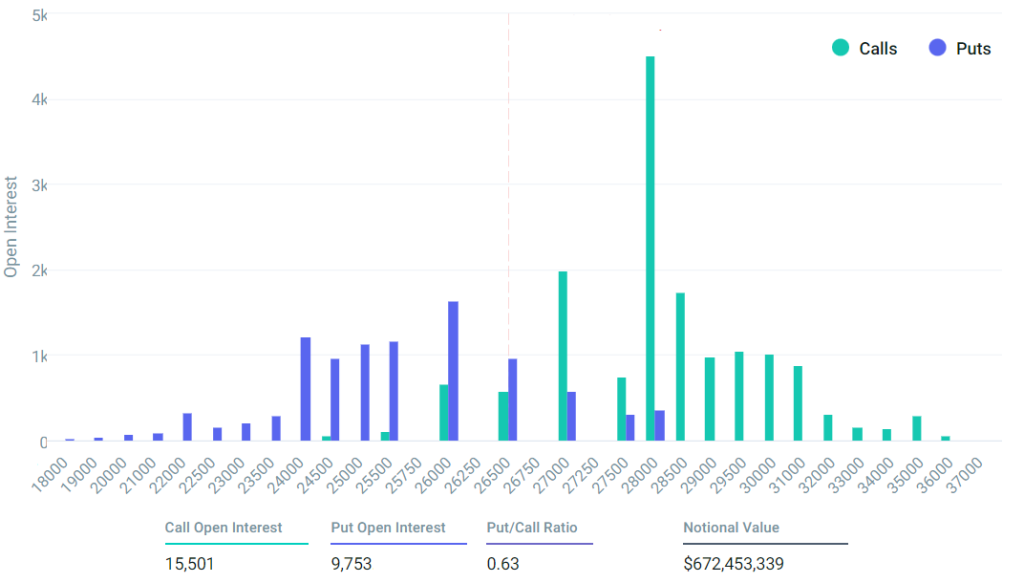Select the put bar at strike 22000

[187, 427]
